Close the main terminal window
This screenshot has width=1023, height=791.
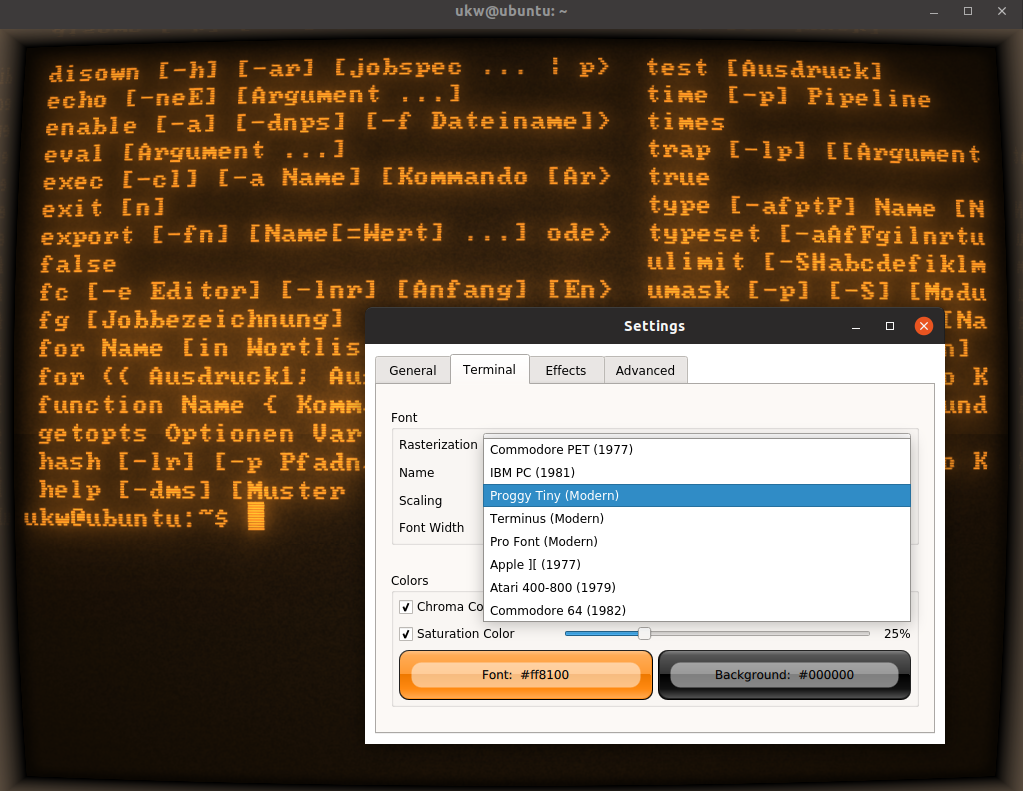[x=1001, y=11]
